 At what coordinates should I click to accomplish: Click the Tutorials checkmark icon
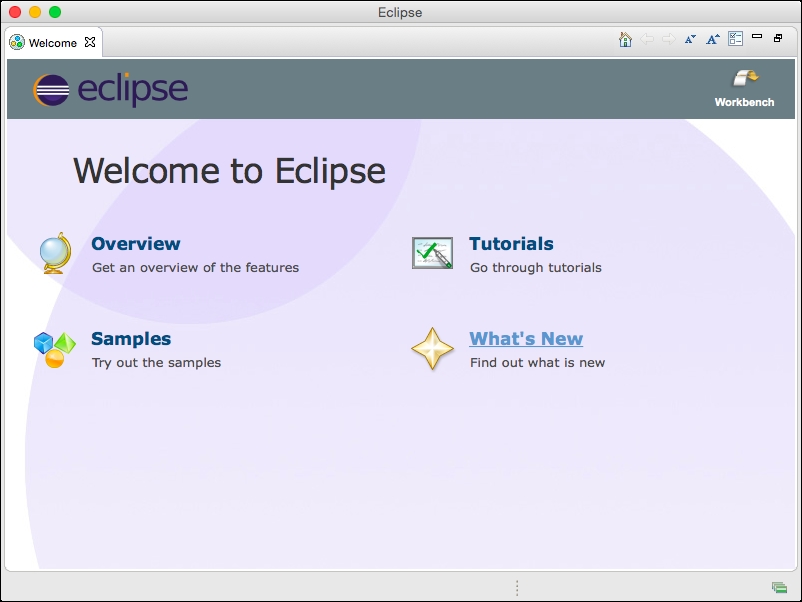(432, 253)
